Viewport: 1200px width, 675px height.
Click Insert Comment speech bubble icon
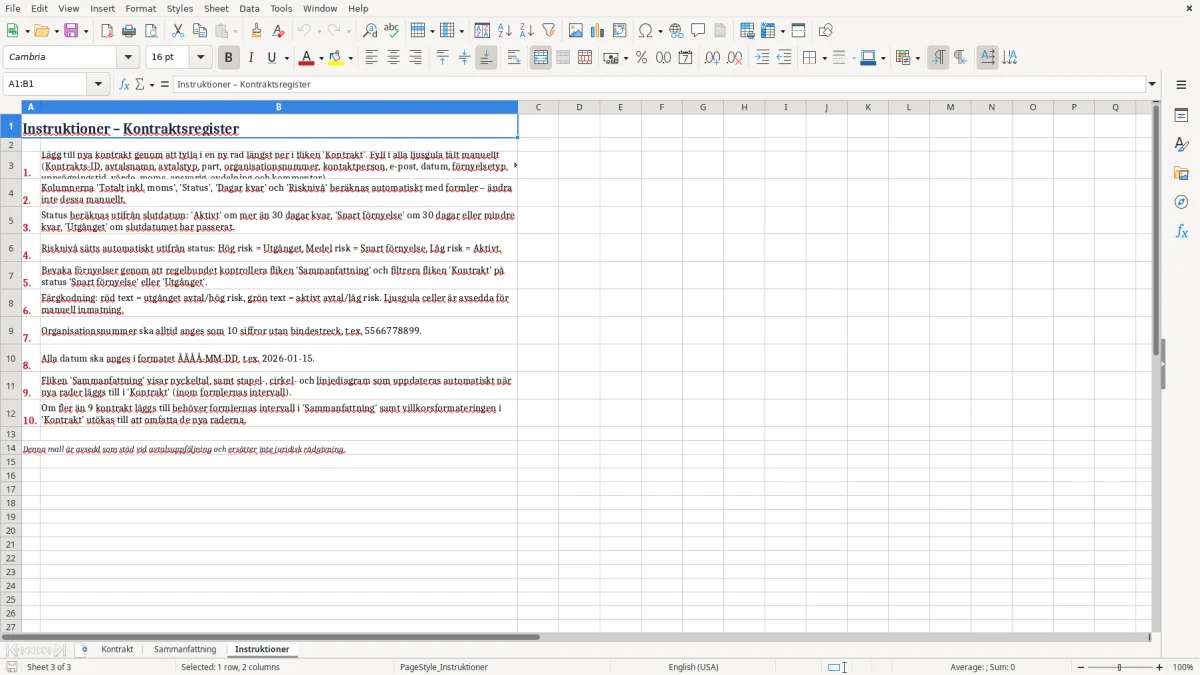point(698,31)
